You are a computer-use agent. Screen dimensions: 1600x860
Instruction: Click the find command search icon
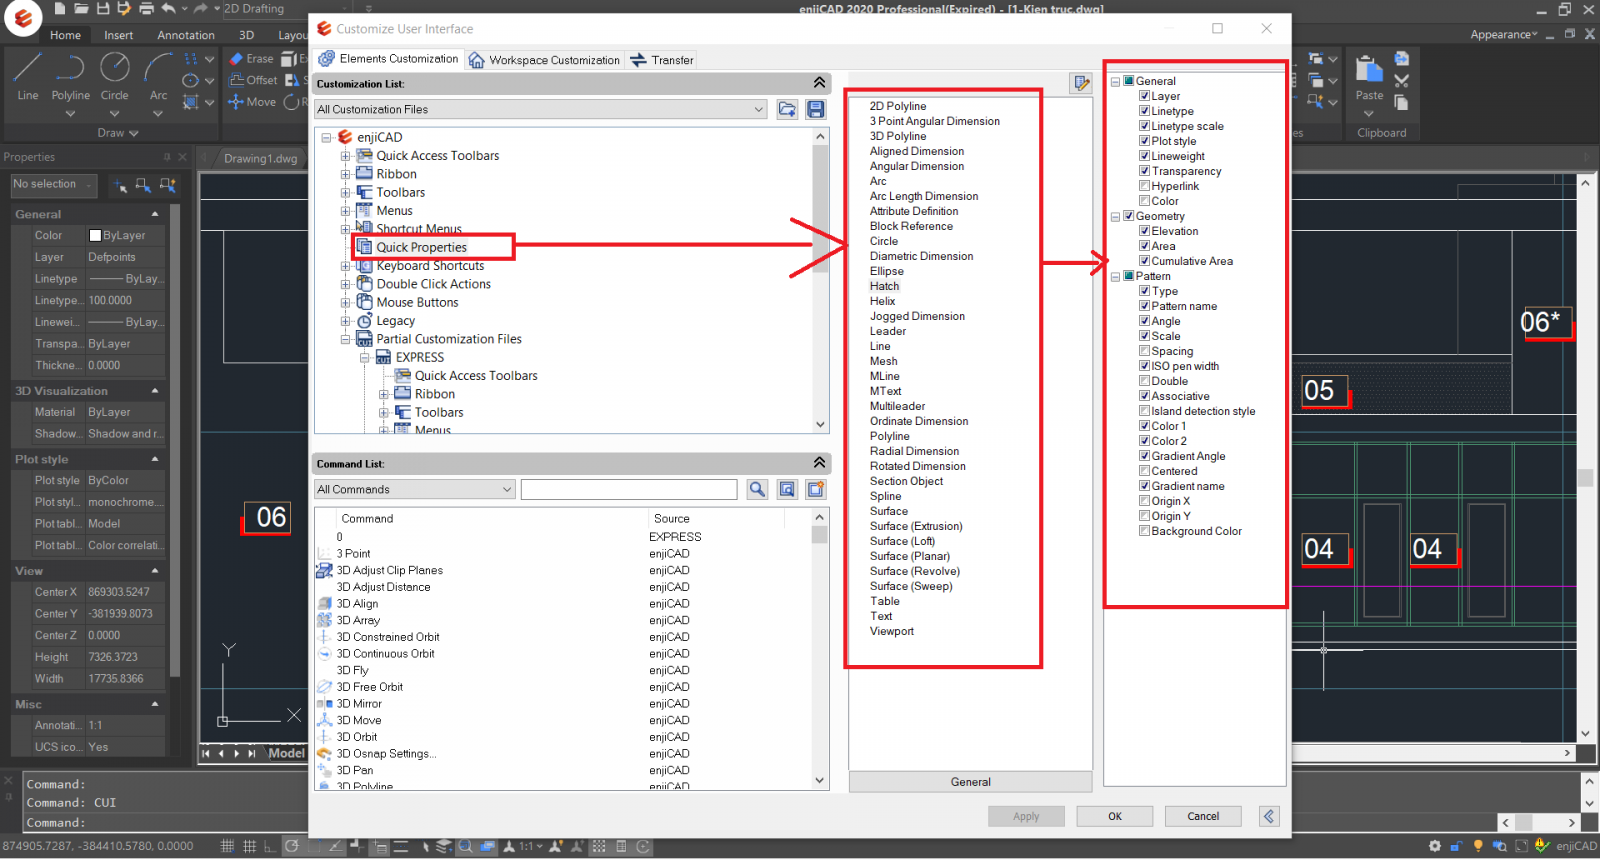pyautogui.click(x=757, y=489)
